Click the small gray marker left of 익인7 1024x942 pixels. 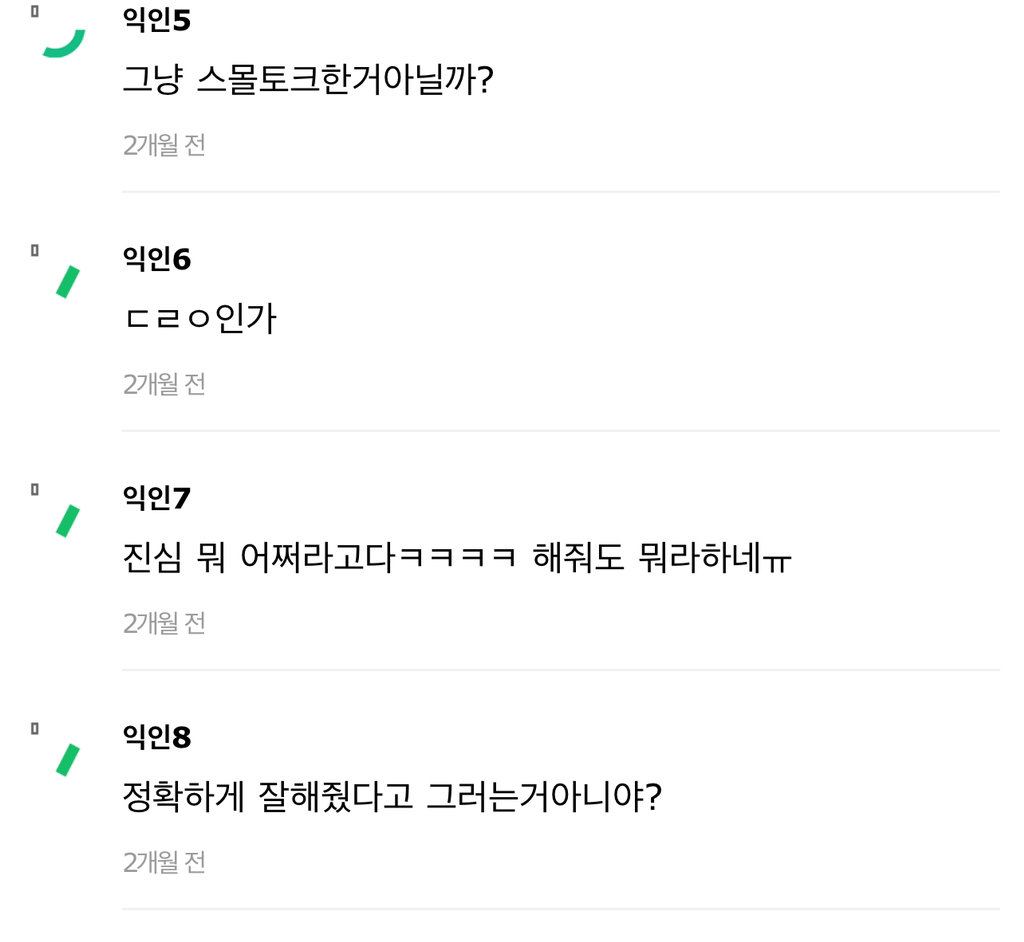click(x=35, y=490)
